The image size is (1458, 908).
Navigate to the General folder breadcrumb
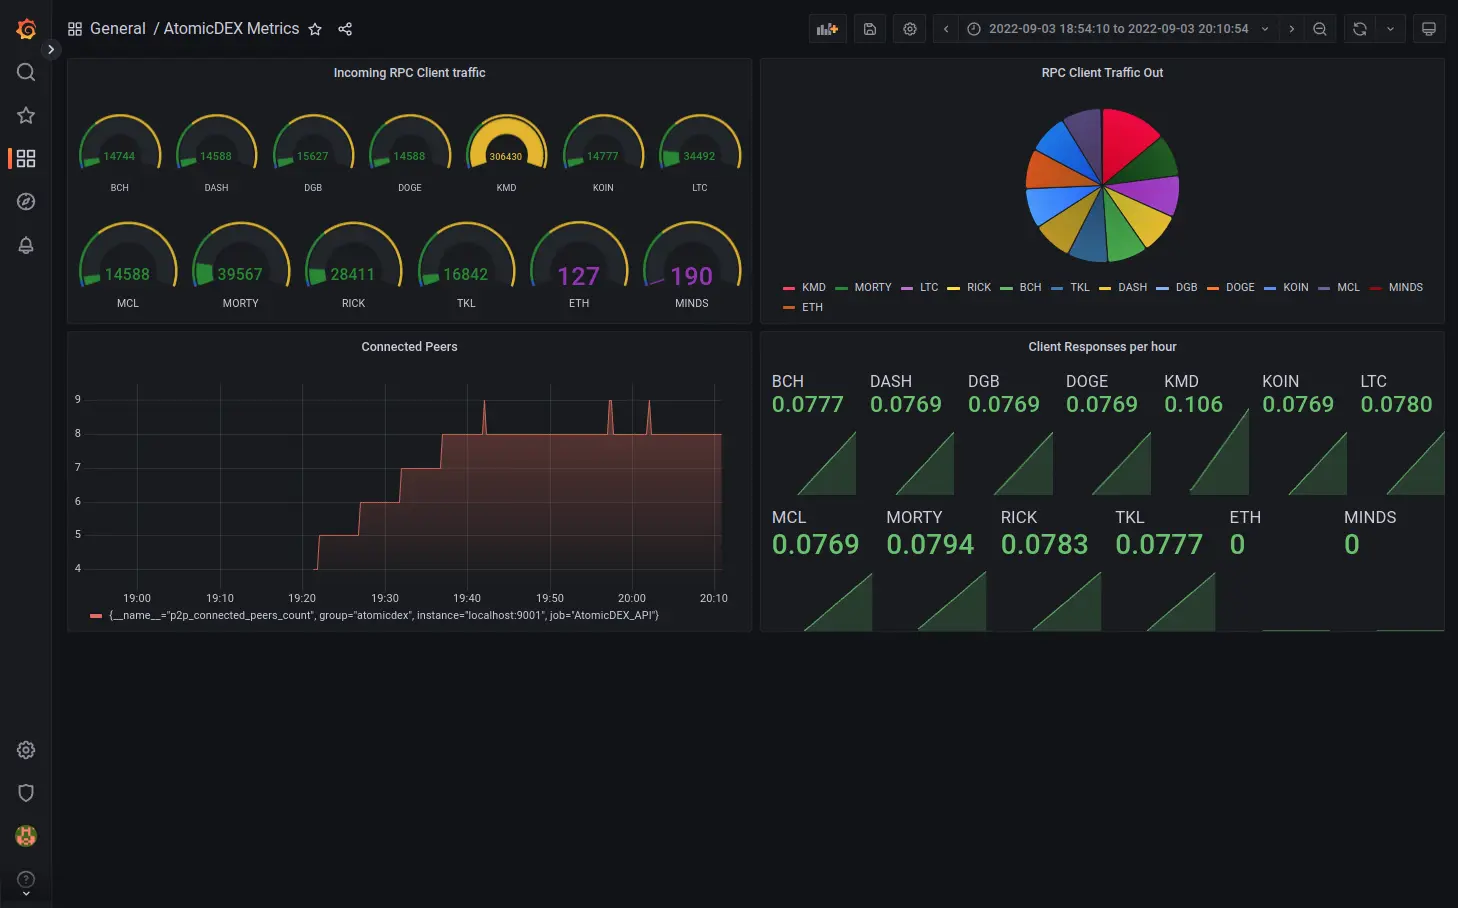click(x=118, y=28)
